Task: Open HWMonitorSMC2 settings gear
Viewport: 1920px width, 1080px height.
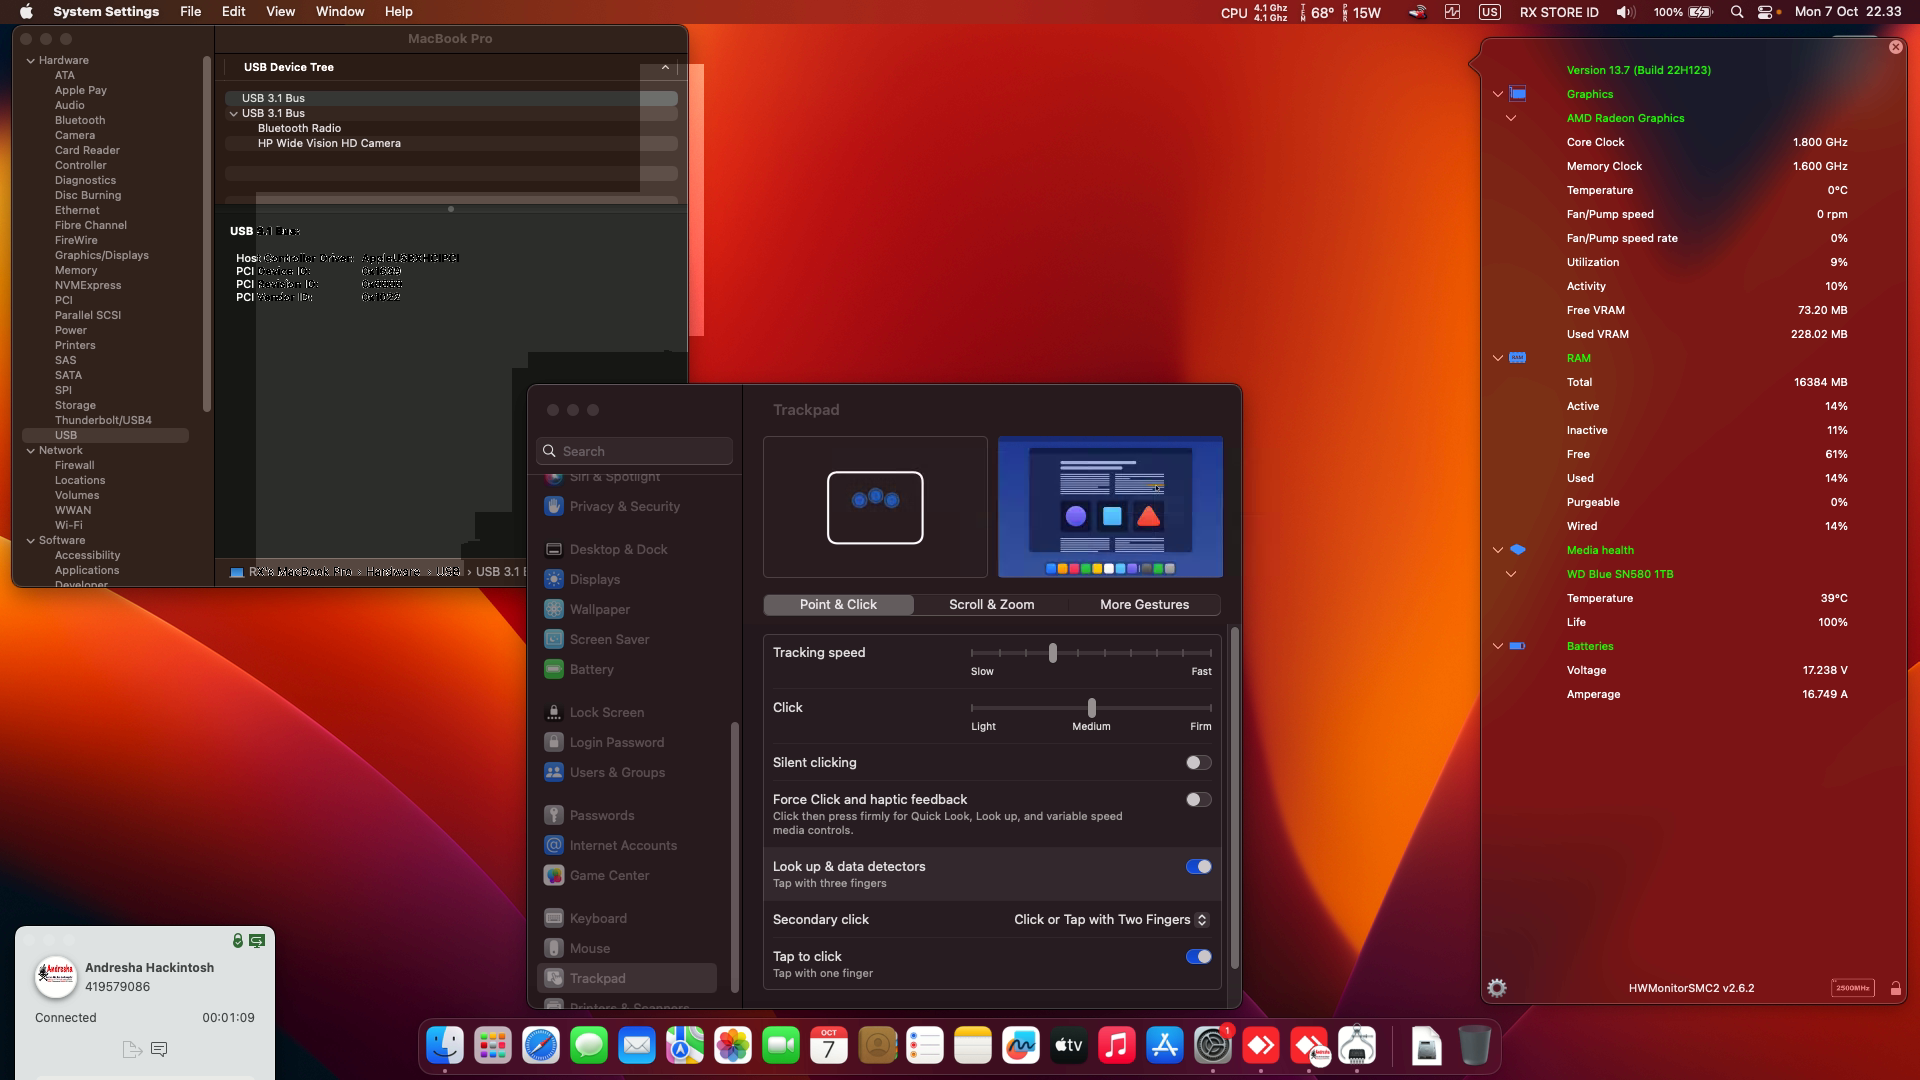Action: coord(1497,988)
